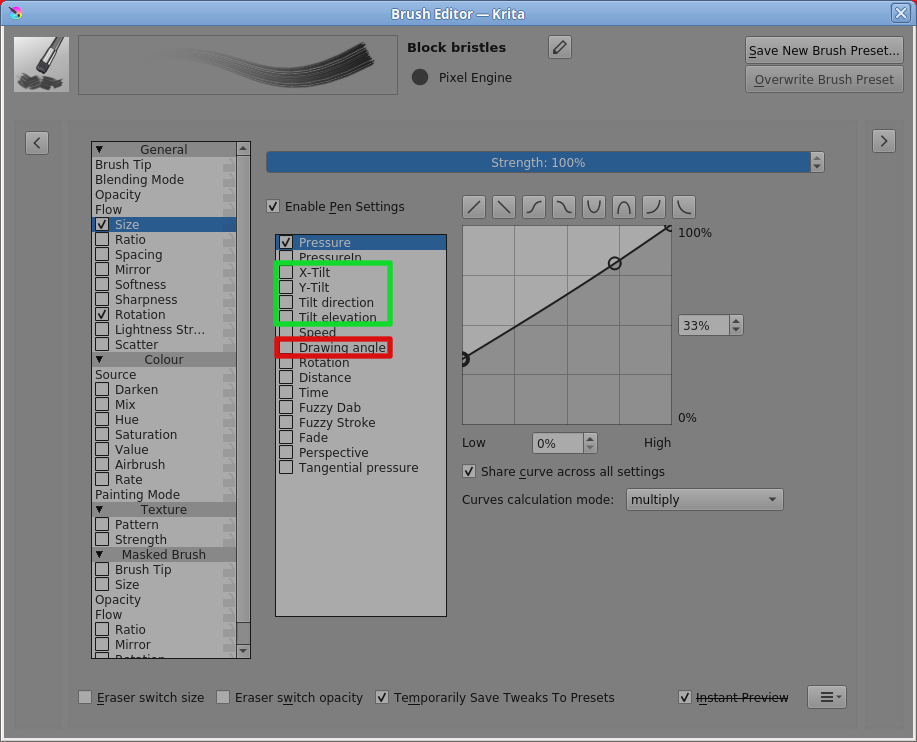917x742 pixels.
Task: Increase the 33% curve point value
Action: click(x=736, y=320)
